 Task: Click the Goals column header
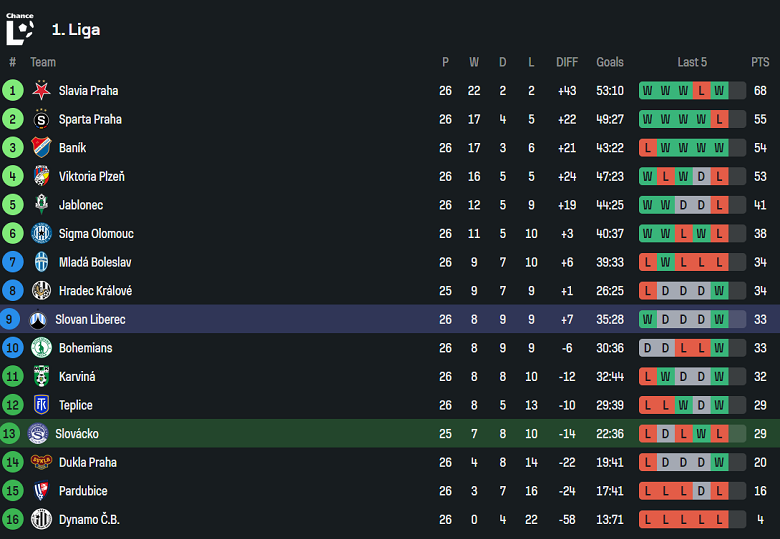(x=610, y=62)
